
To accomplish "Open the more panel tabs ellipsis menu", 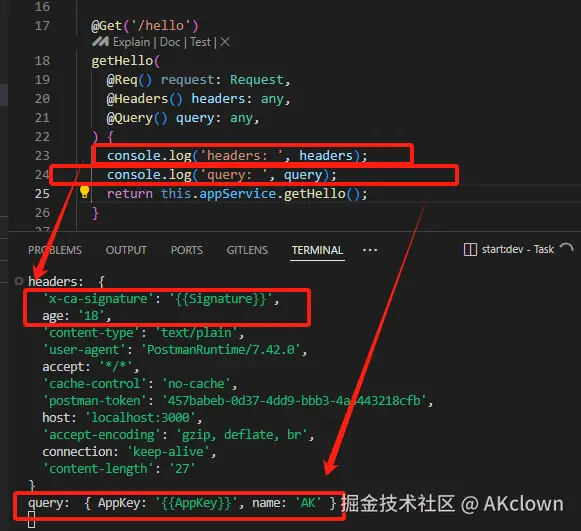I will [370, 250].
